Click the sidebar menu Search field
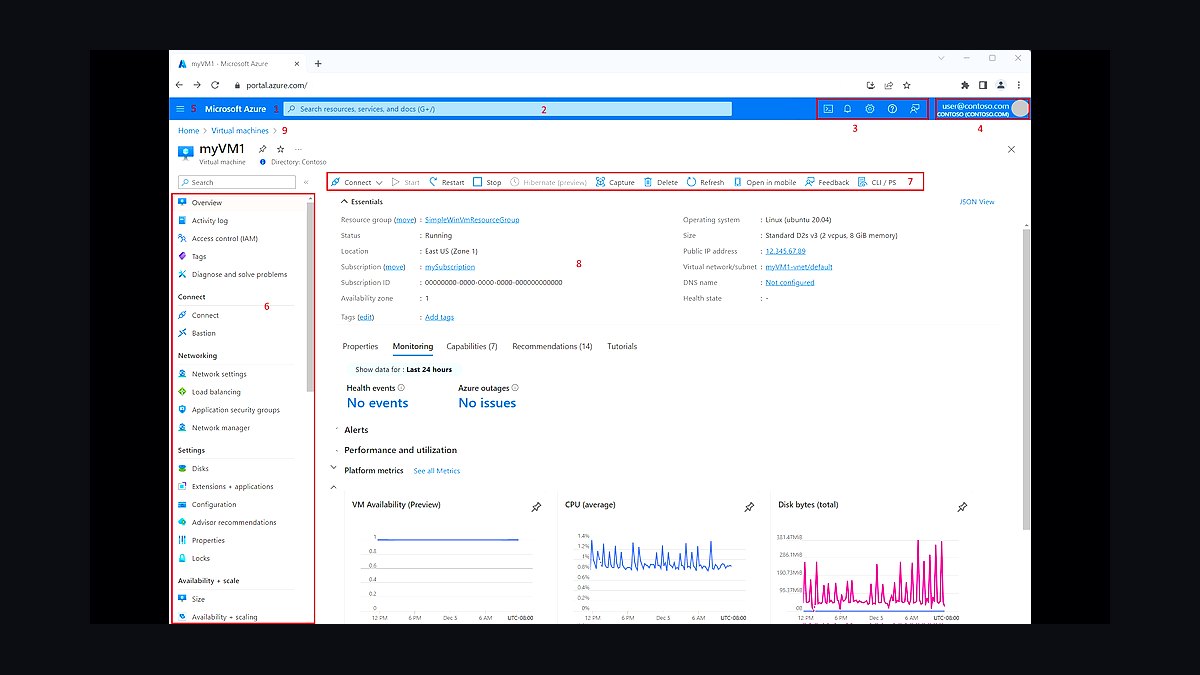The width and height of the screenshot is (1200, 675). pos(237,182)
